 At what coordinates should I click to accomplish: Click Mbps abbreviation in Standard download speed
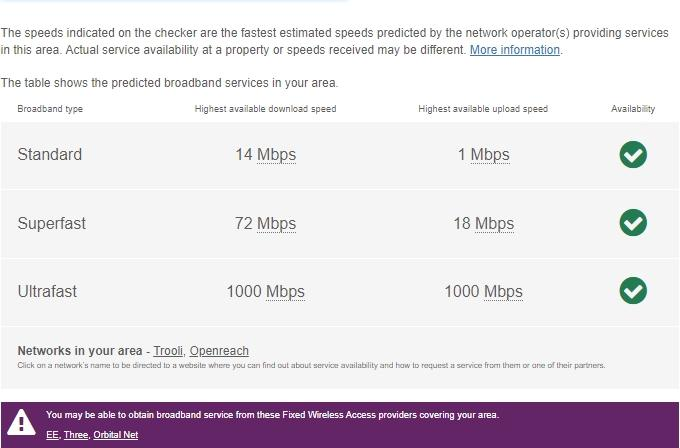click(277, 155)
